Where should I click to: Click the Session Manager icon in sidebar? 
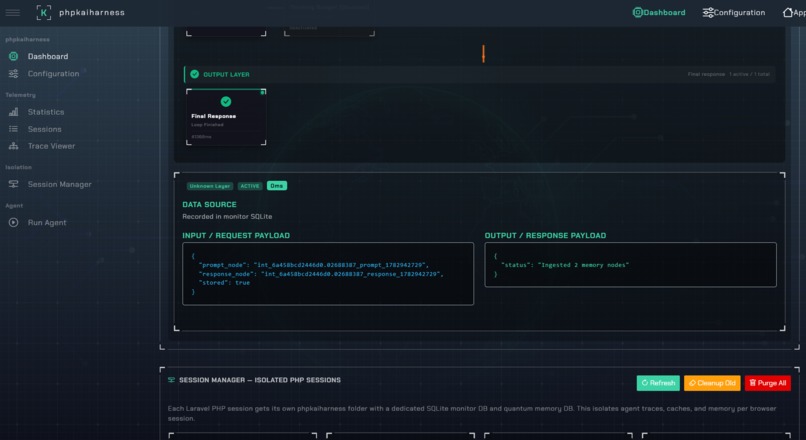point(13,184)
